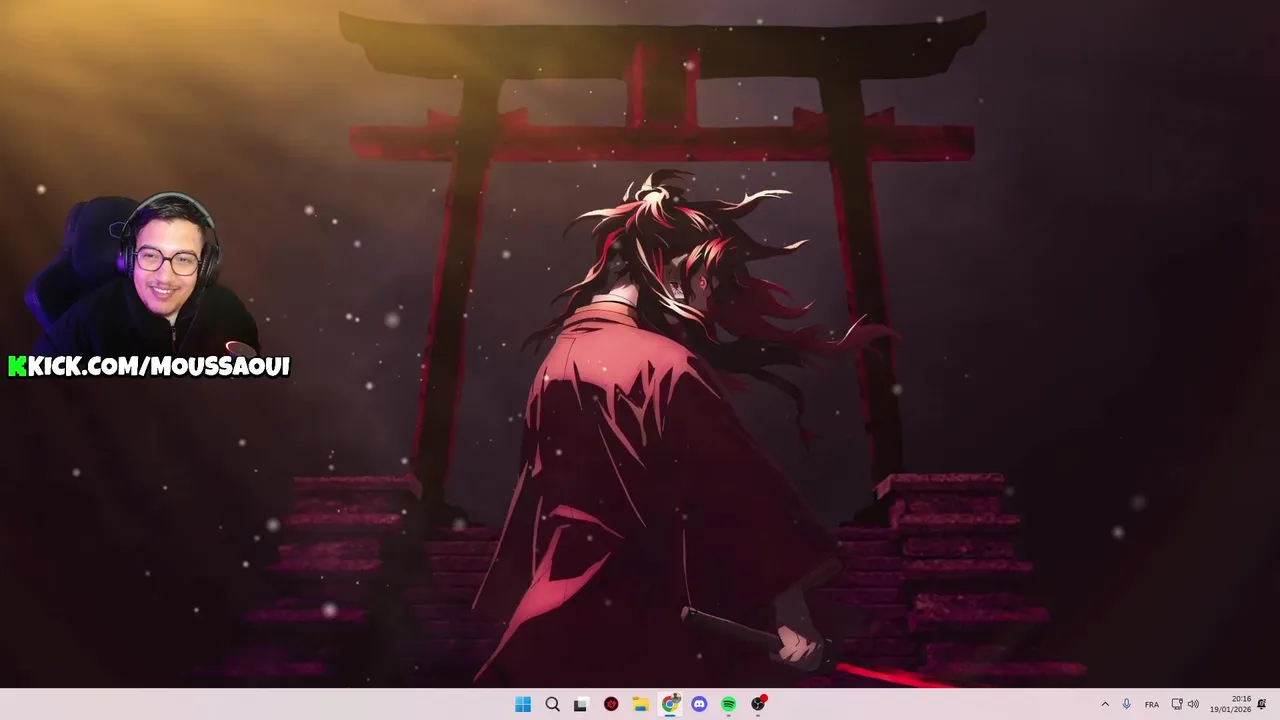Open File Explorer folder icon
Image resolution: width=1280 pixels, height=720 pixels.
click(x=641, y=704)
